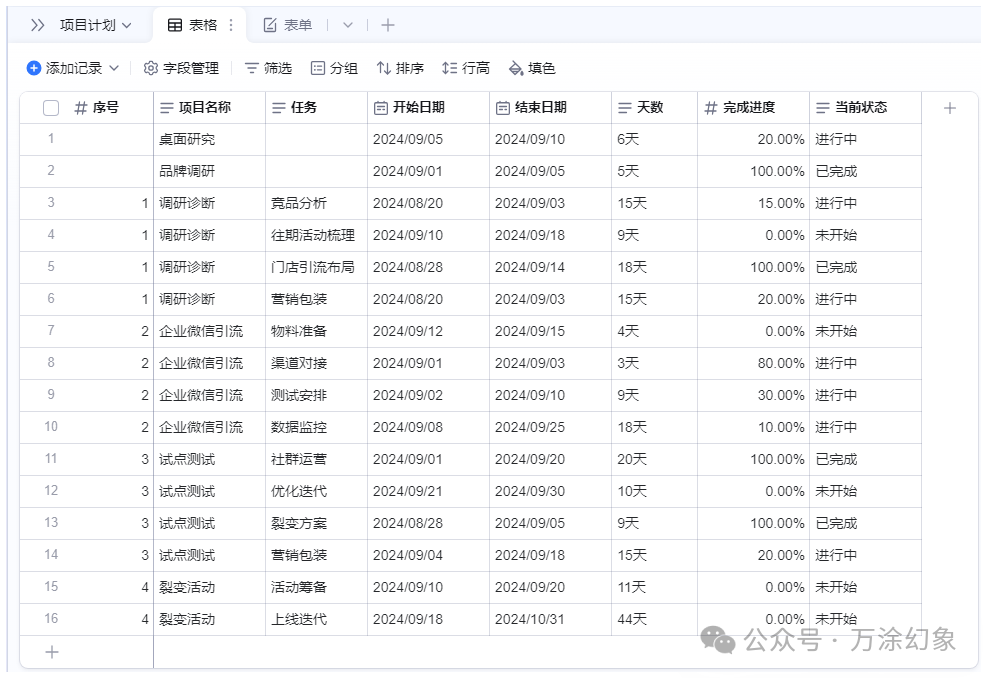The width and height of the screenshot is (987, 678).
Task: Add a new record with the bottom plus button
Action: 50,651
